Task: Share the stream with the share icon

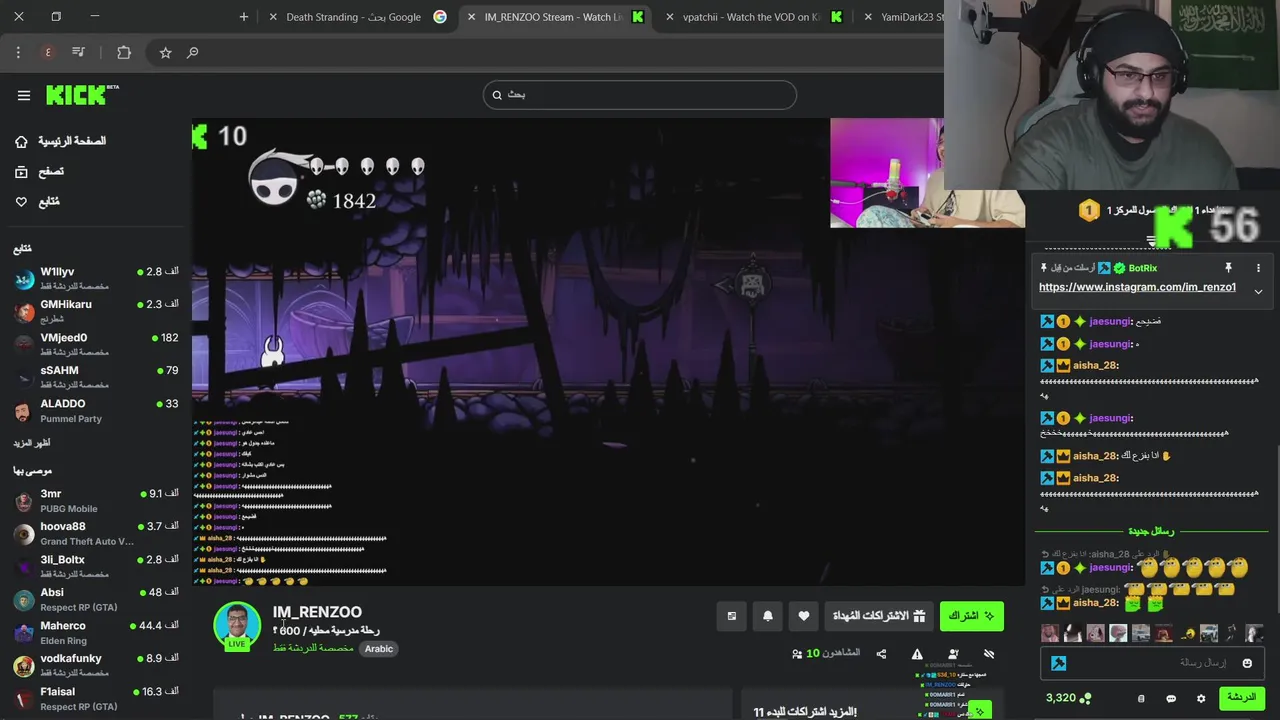Action: pos(881,654)
